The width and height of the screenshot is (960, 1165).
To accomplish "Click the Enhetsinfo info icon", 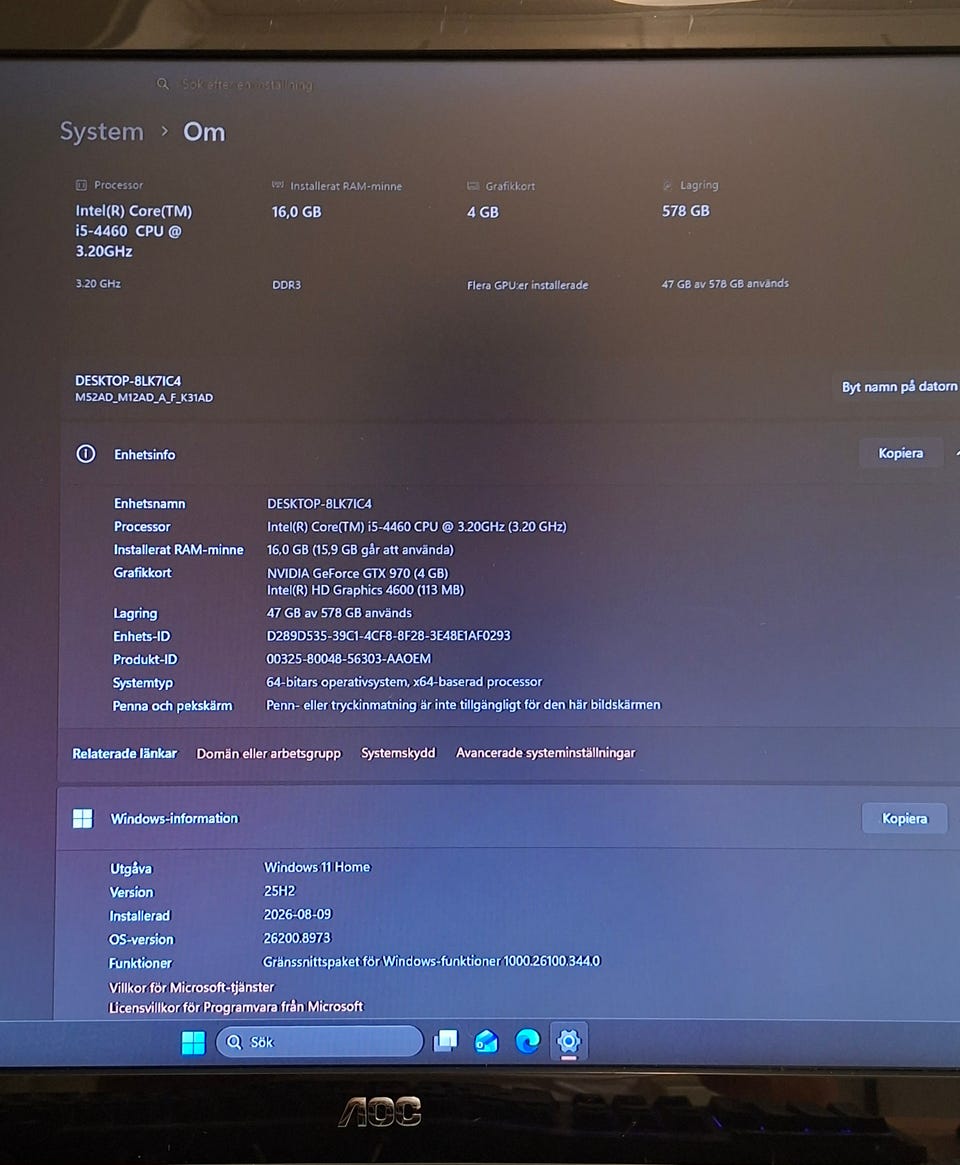I will [85, 454].
